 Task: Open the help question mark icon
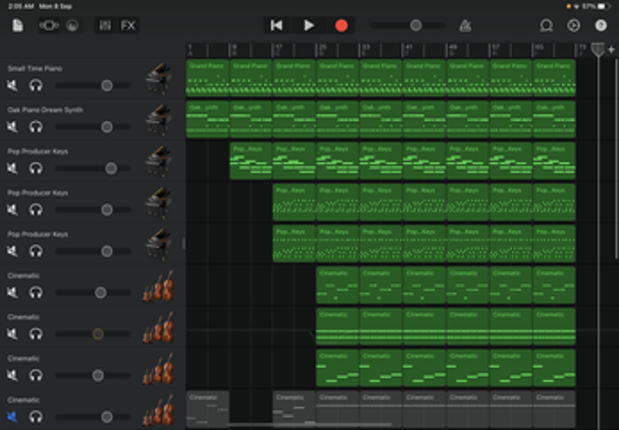[600, 25]
